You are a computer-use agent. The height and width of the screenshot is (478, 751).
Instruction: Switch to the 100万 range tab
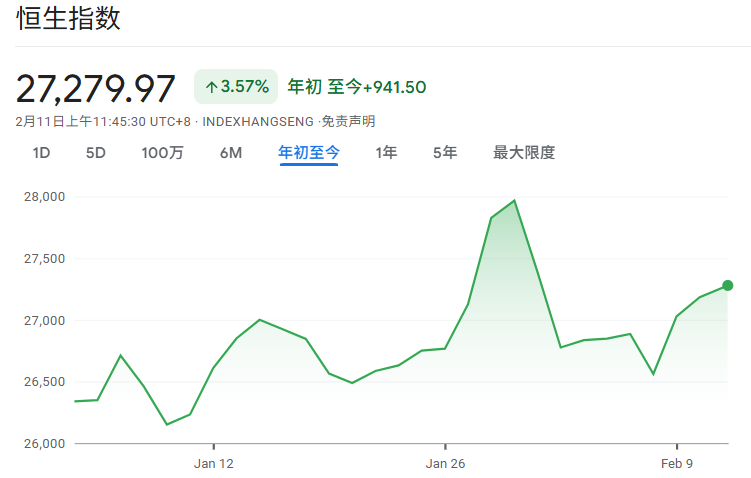click(x=162, y=153)
